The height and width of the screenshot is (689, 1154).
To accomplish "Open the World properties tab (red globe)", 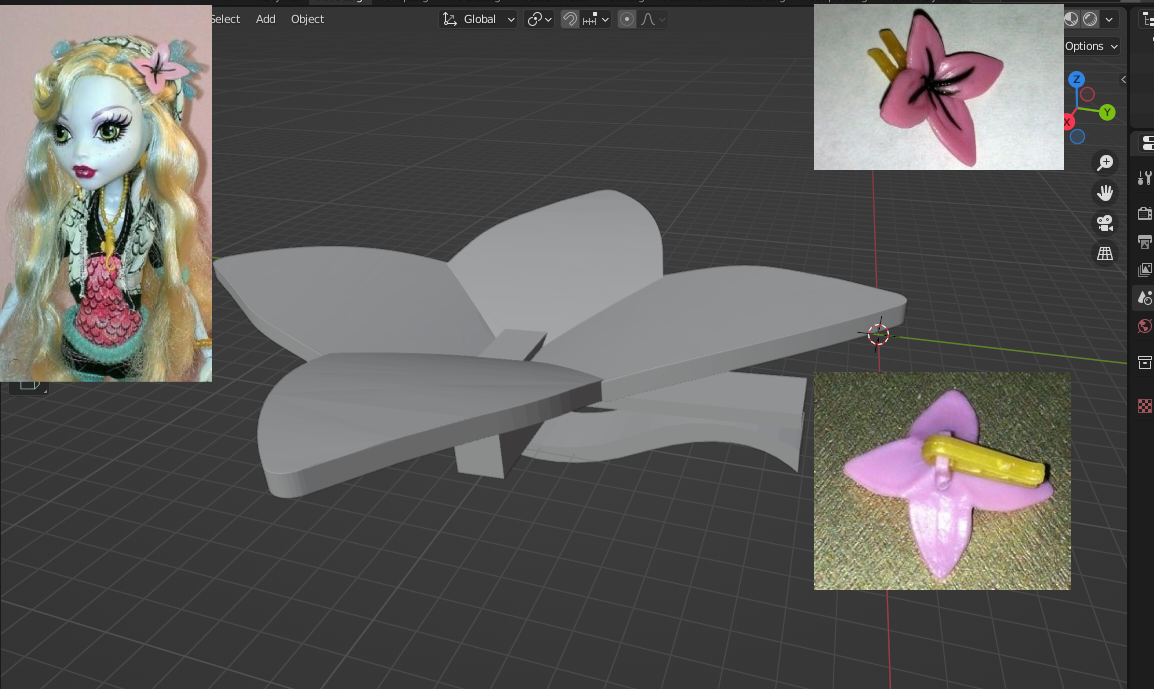I will pyautogui.click(x=1145, y=326).
